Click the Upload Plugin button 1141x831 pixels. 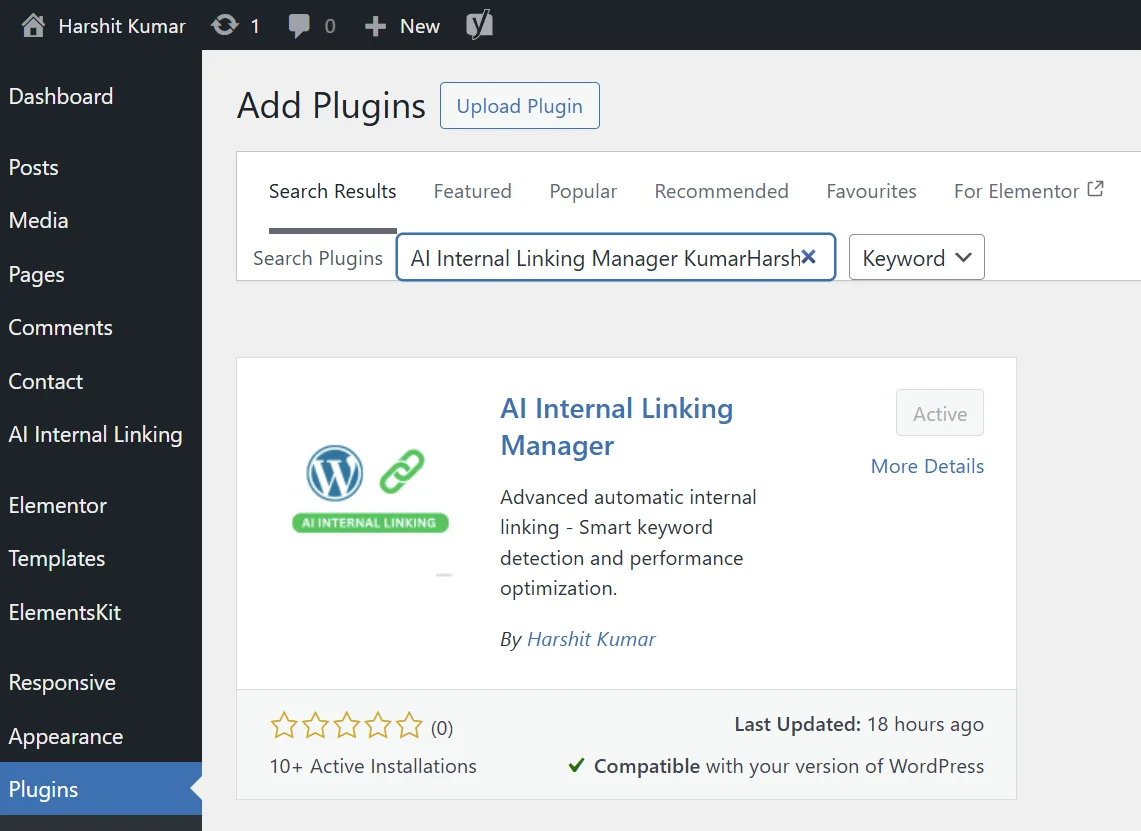(519, 105)
